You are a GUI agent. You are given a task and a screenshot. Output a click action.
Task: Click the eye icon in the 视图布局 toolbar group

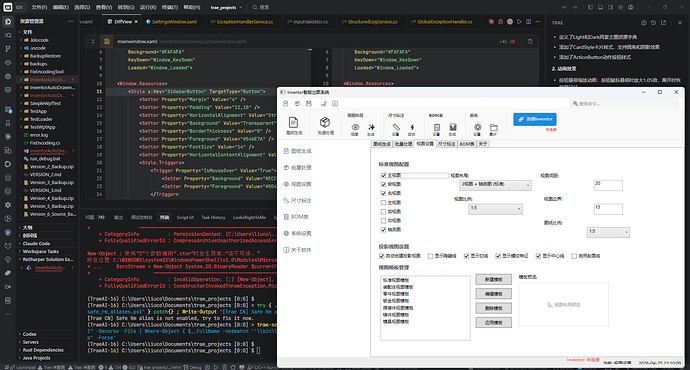click(355, 127)
